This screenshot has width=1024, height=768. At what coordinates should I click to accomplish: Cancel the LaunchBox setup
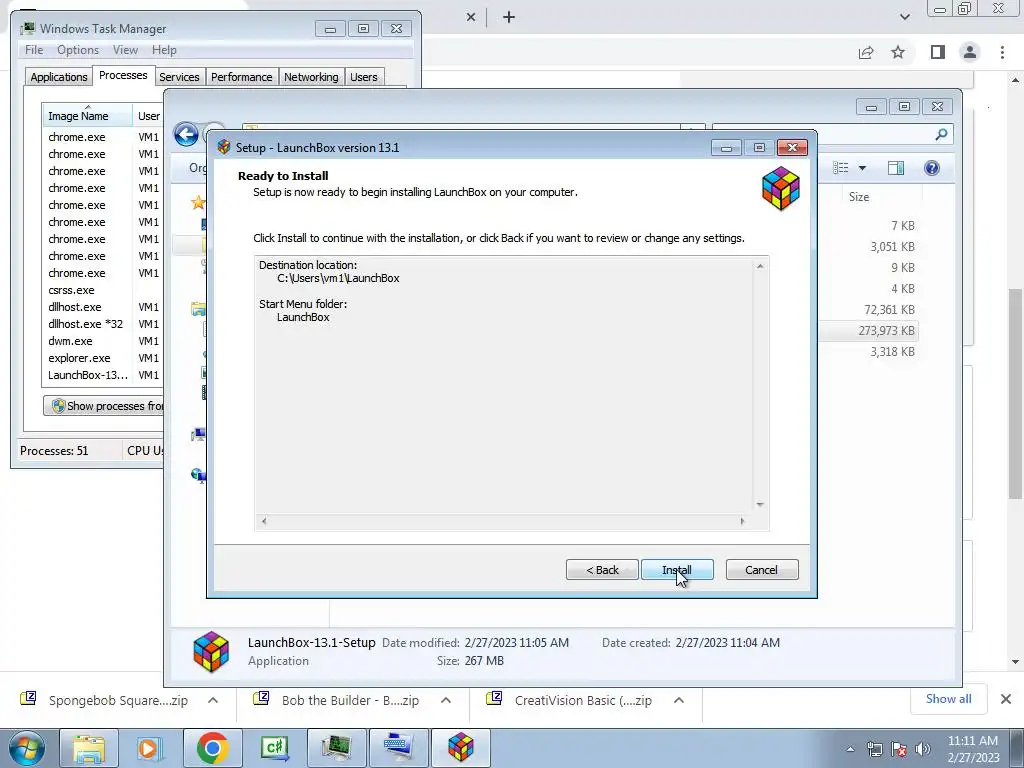761,569
